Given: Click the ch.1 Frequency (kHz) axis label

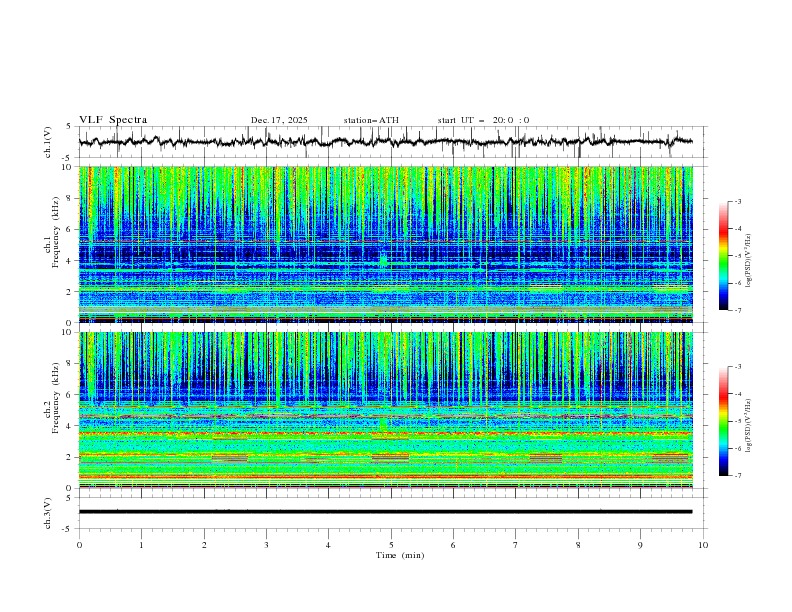Looking at the screenshot, I should click(51, 230).
